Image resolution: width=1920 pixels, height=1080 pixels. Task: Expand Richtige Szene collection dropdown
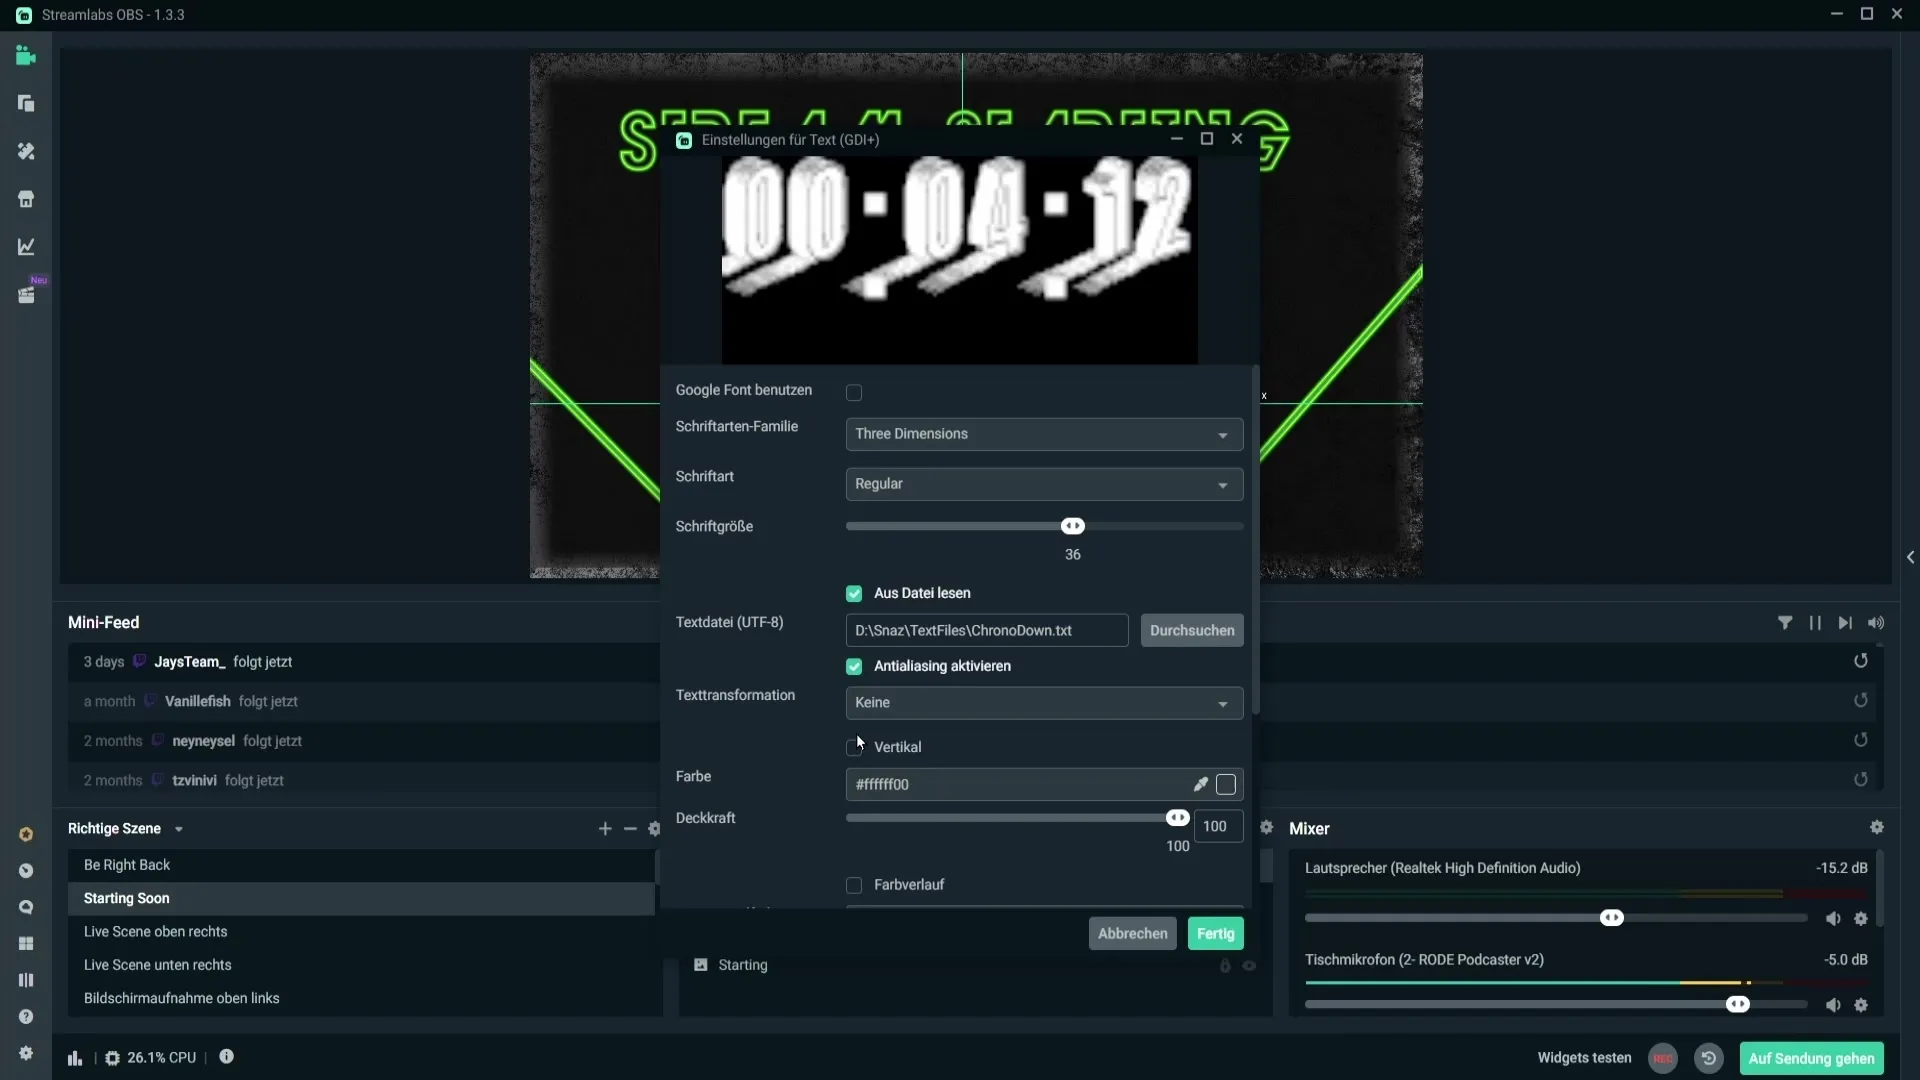(x=179, y=830)
